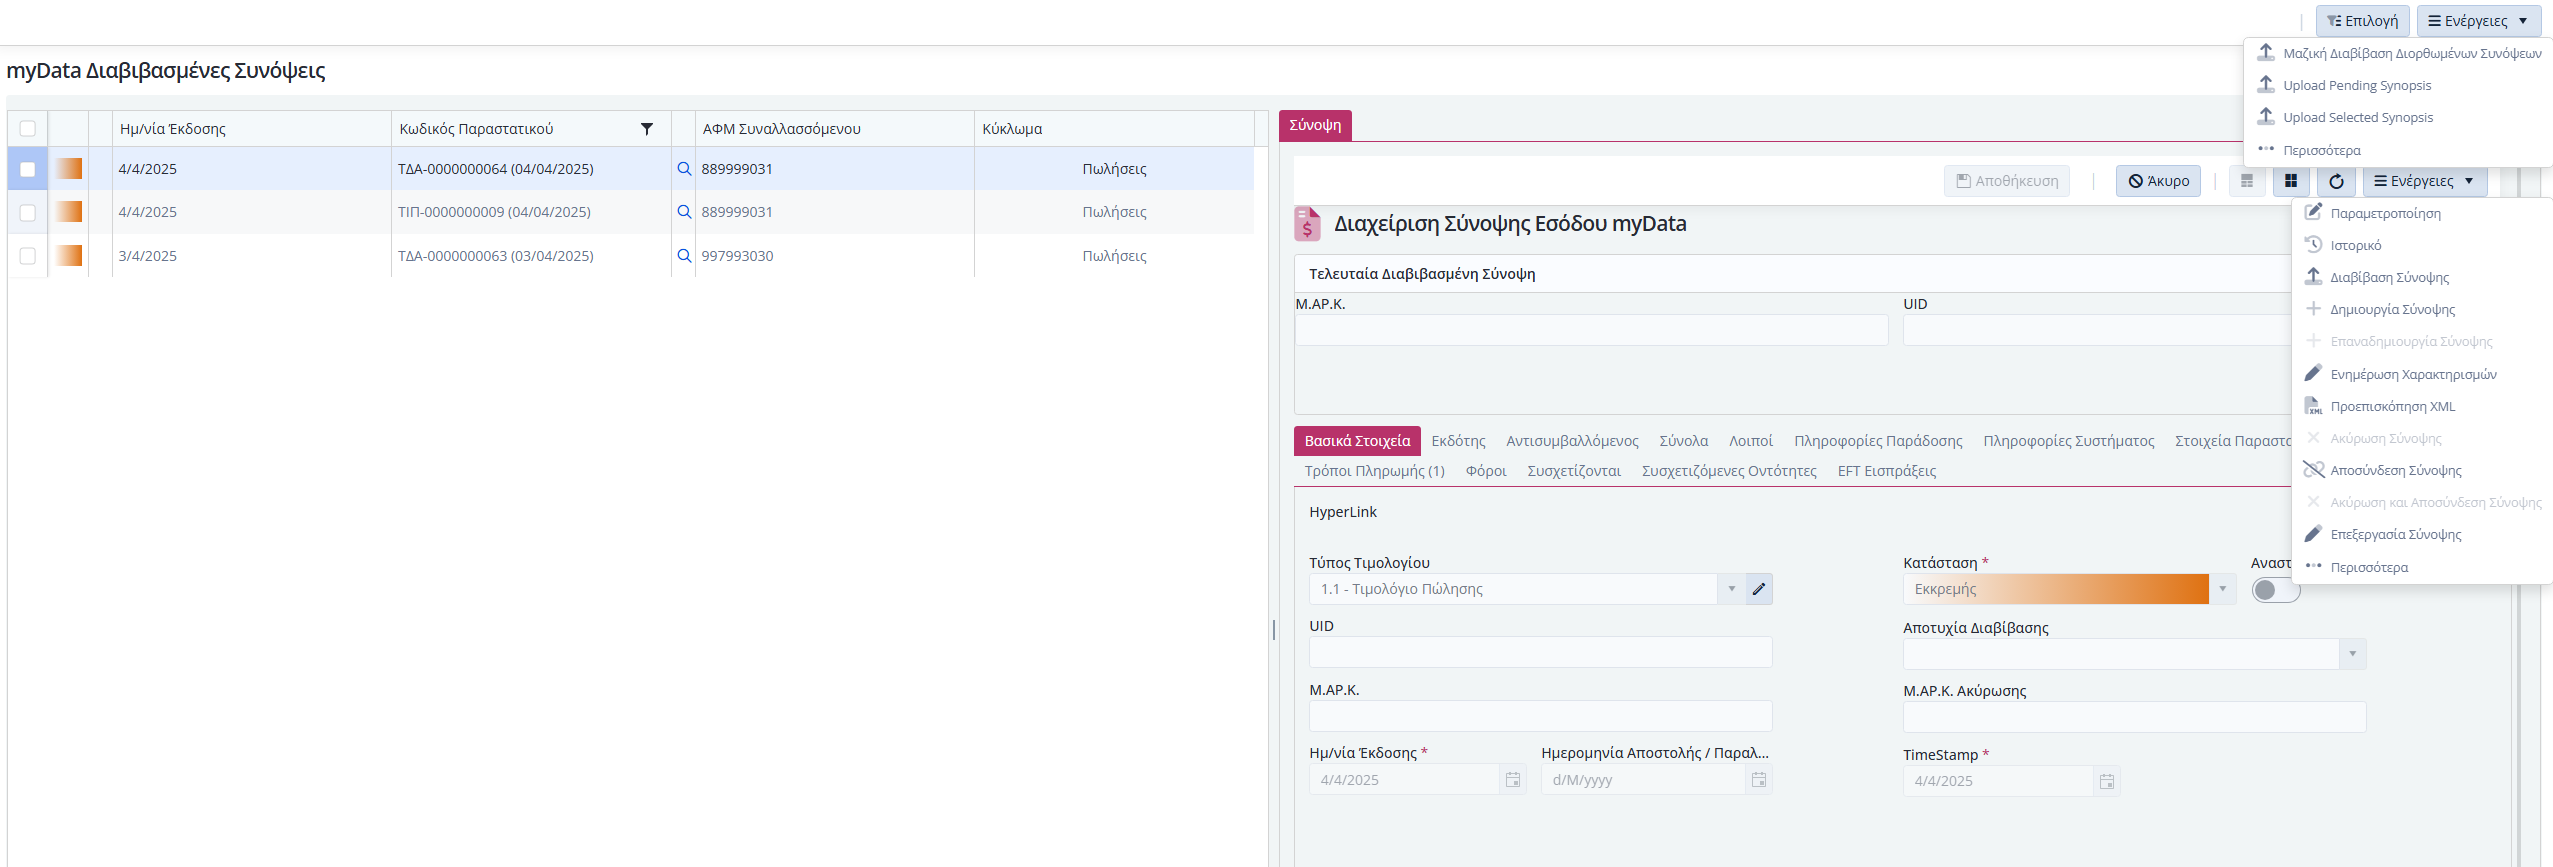The image size is (2553, 867).
Task: Click orange status swatch in 4/4/2025 ΤΔΑ row
Action: tap(69, 169)
